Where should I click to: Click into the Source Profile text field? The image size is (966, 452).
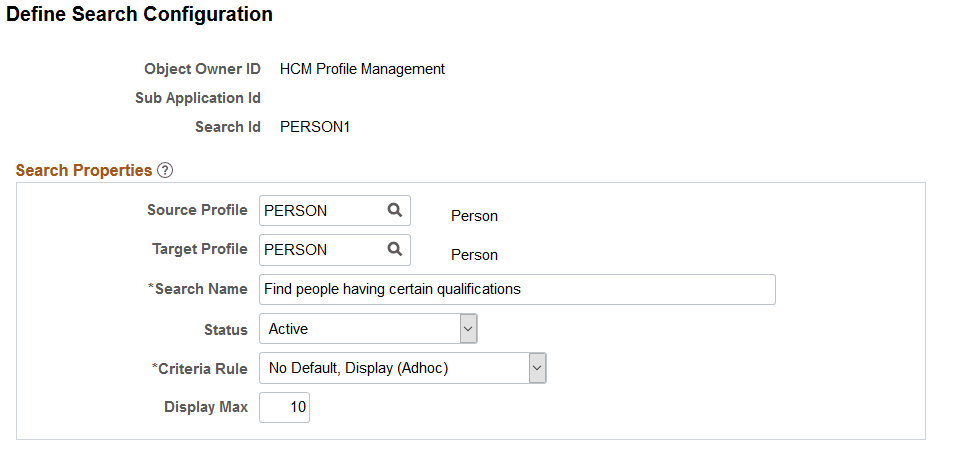320,211
